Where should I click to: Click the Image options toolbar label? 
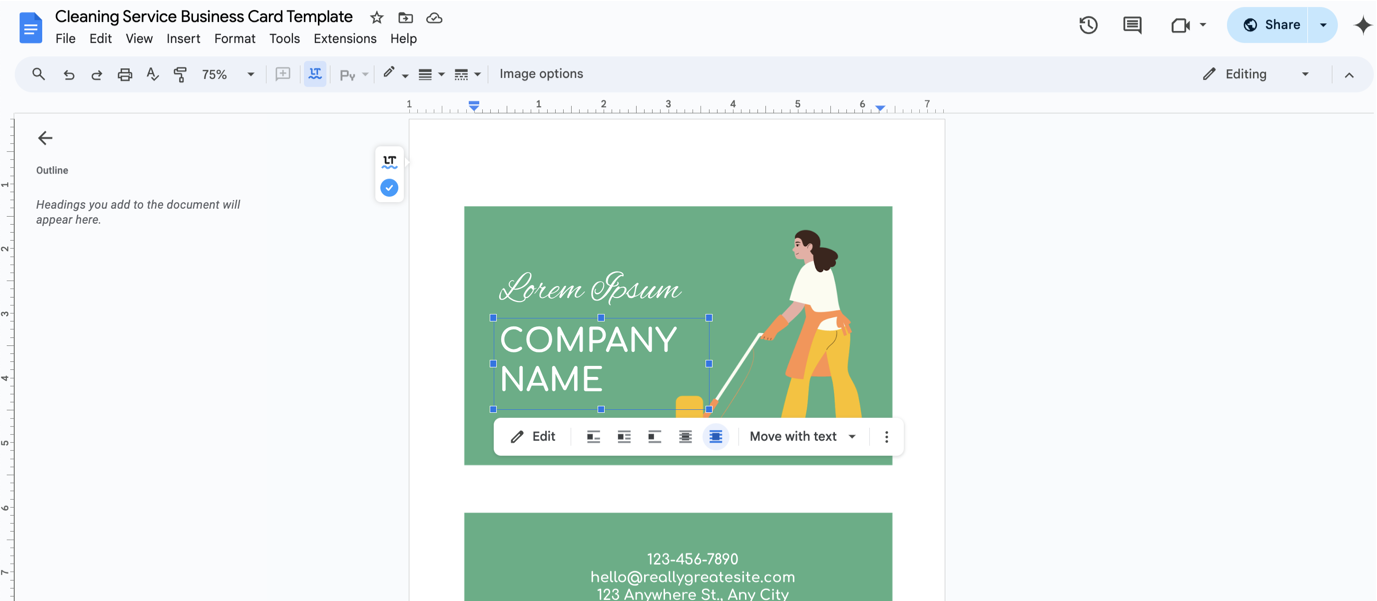point(541,73)
